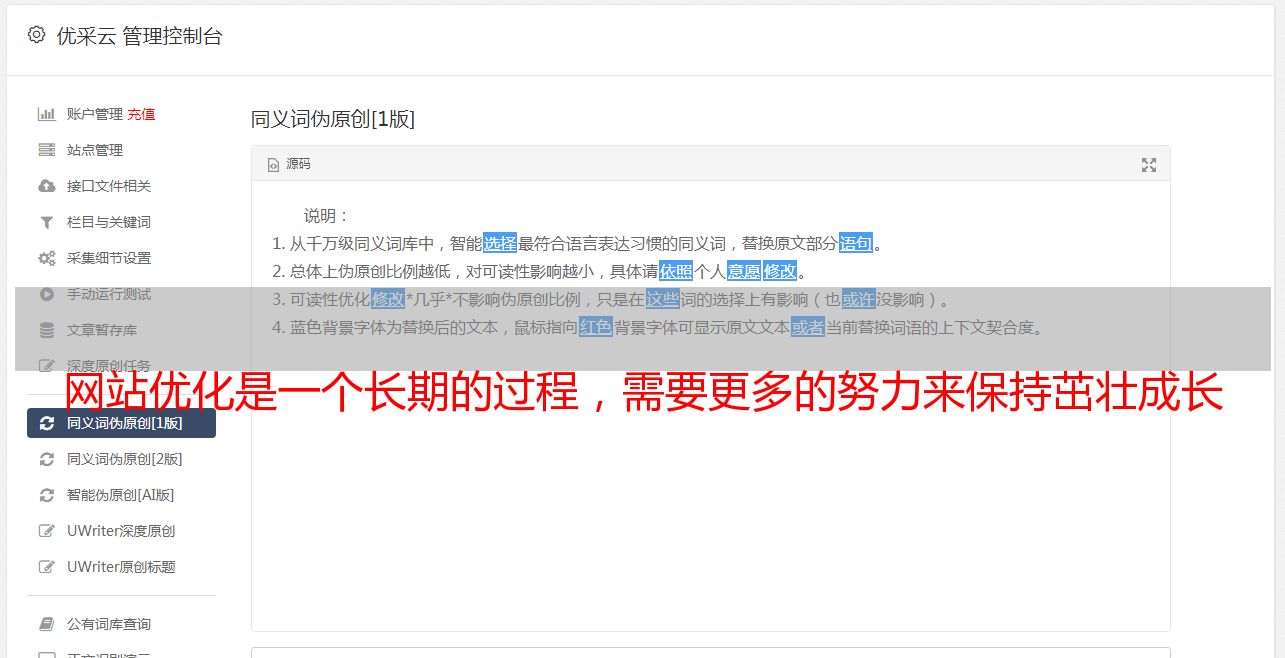Open 账户管理 bar chart icon
Image resolution: width=1285 pixels, height=658 pixels.
tap(46, 114)
